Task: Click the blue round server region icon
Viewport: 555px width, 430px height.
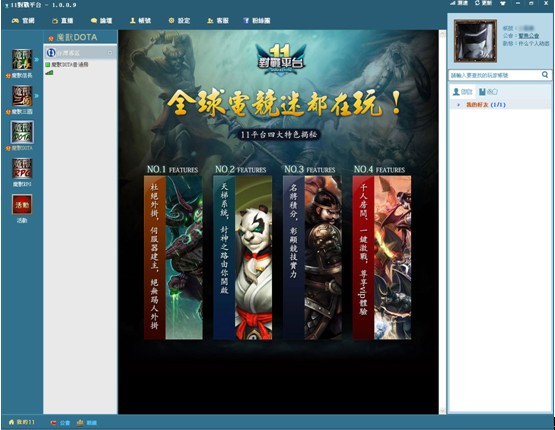Action: click(51, 53)
